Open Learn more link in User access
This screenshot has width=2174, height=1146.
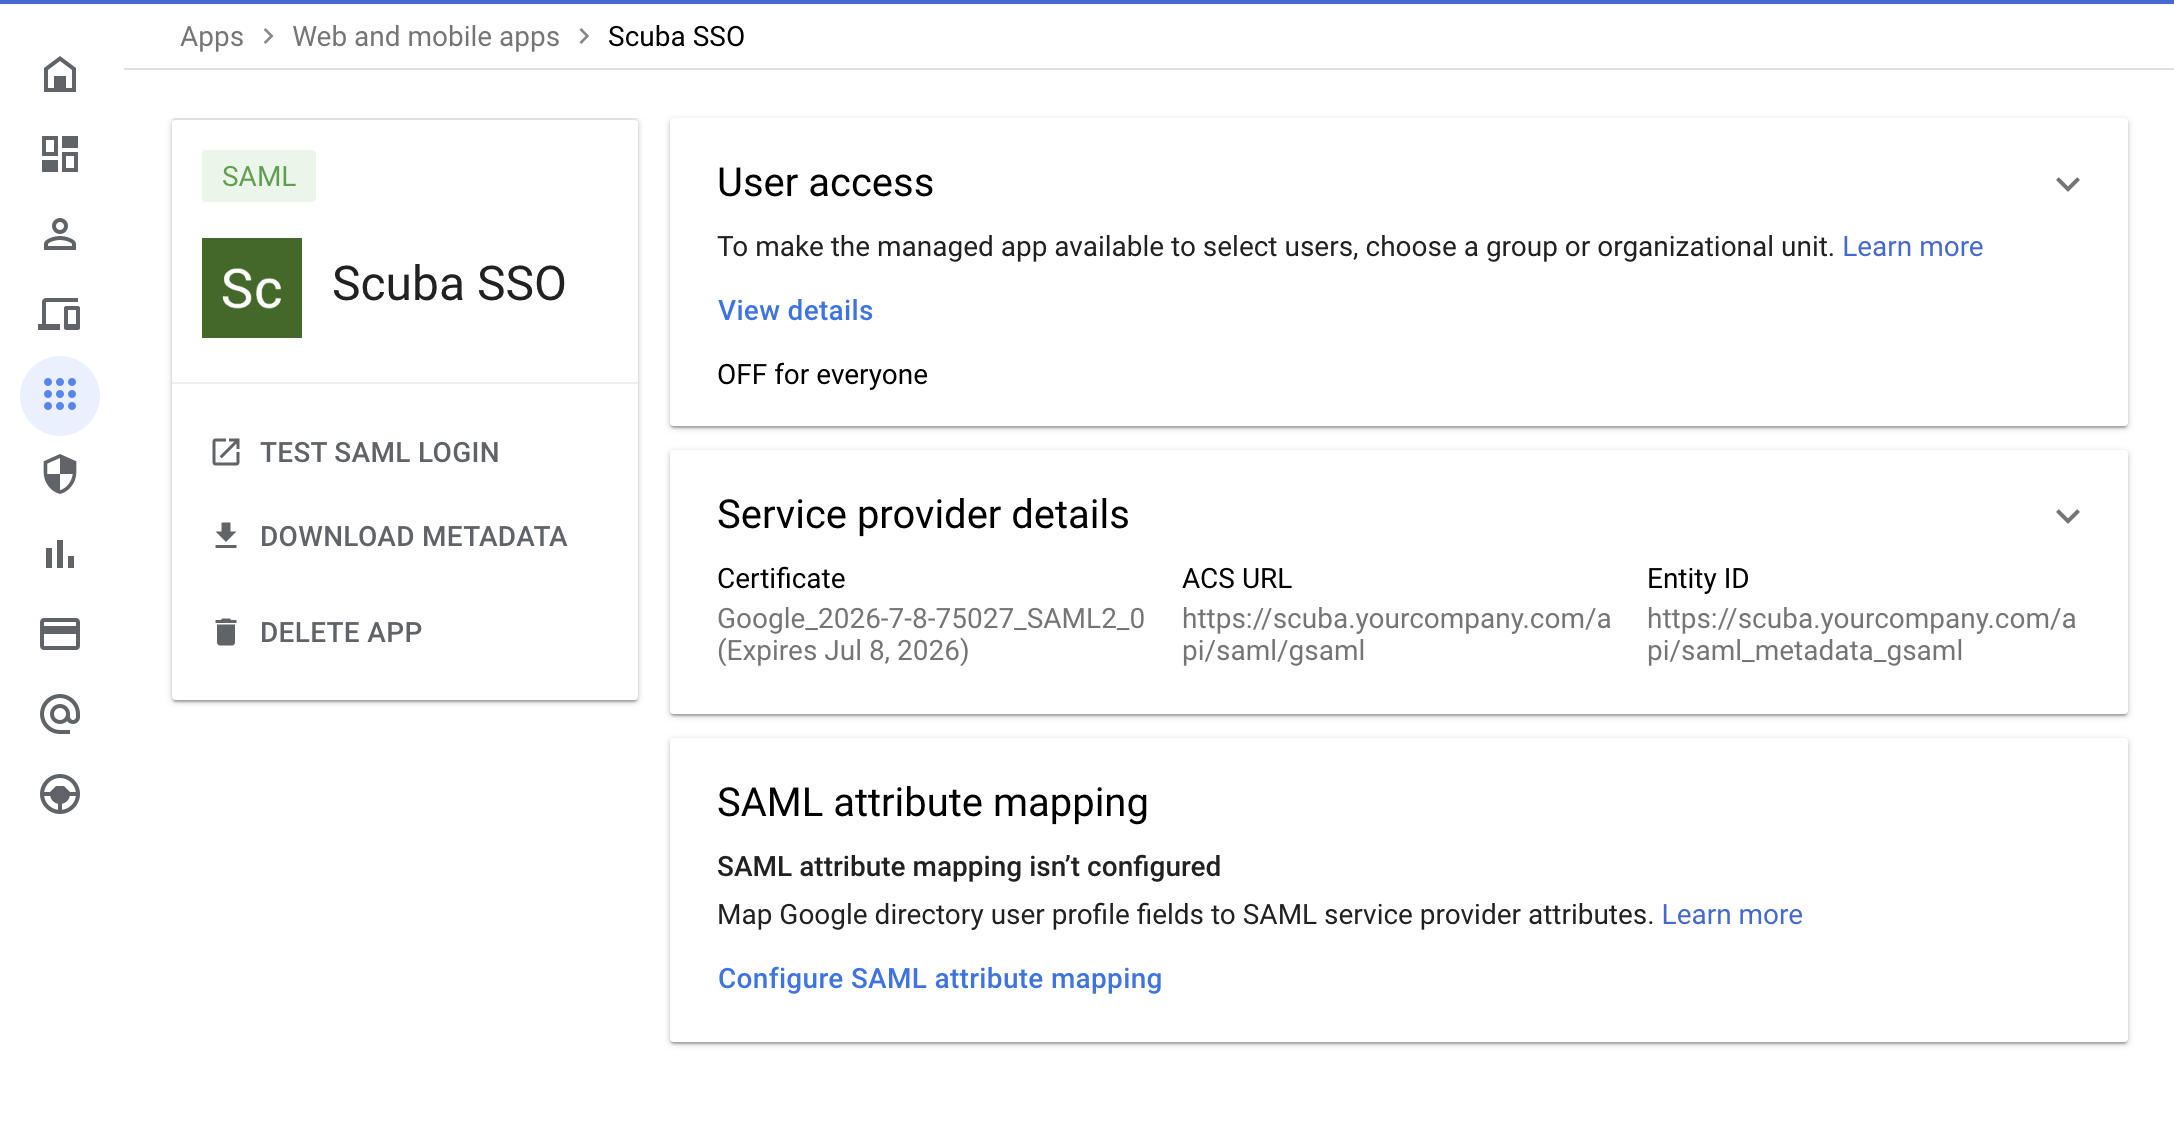click(1912, 246)
